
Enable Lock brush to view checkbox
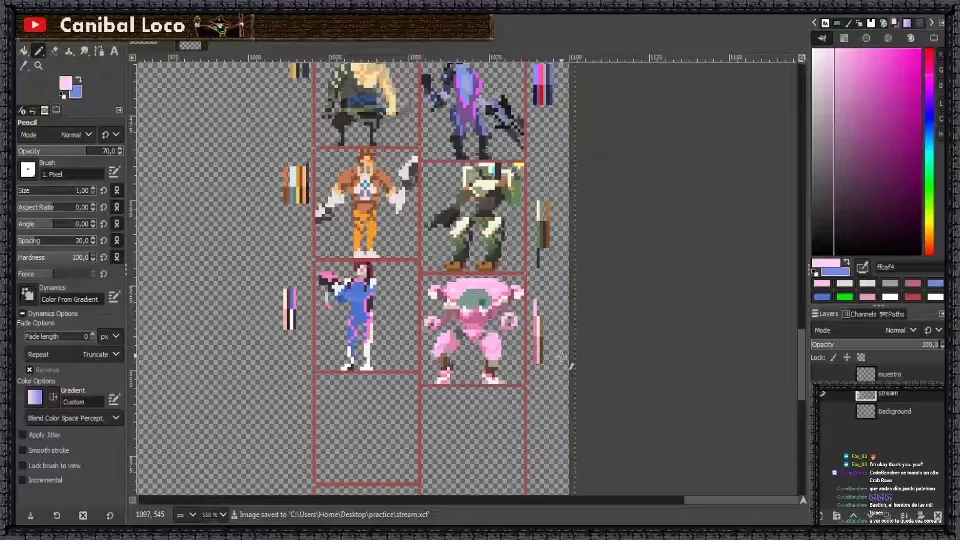pos(23,465)
